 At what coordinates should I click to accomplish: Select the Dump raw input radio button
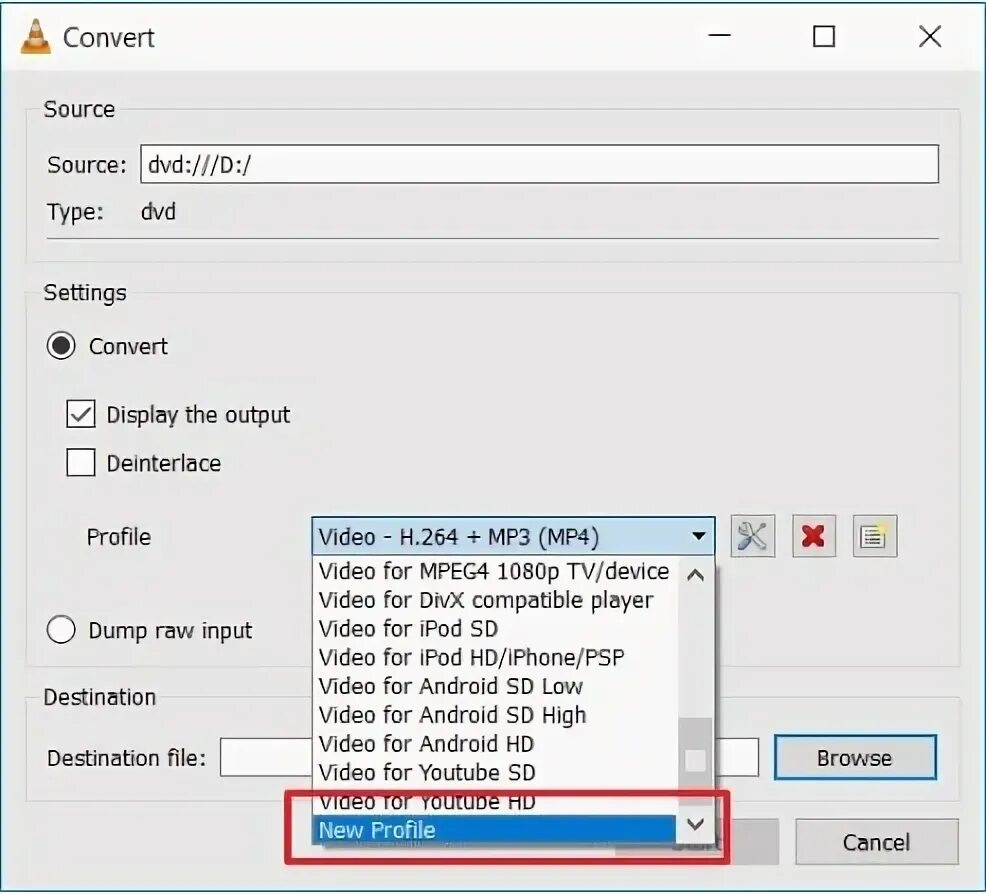click(x=61, y=629)
